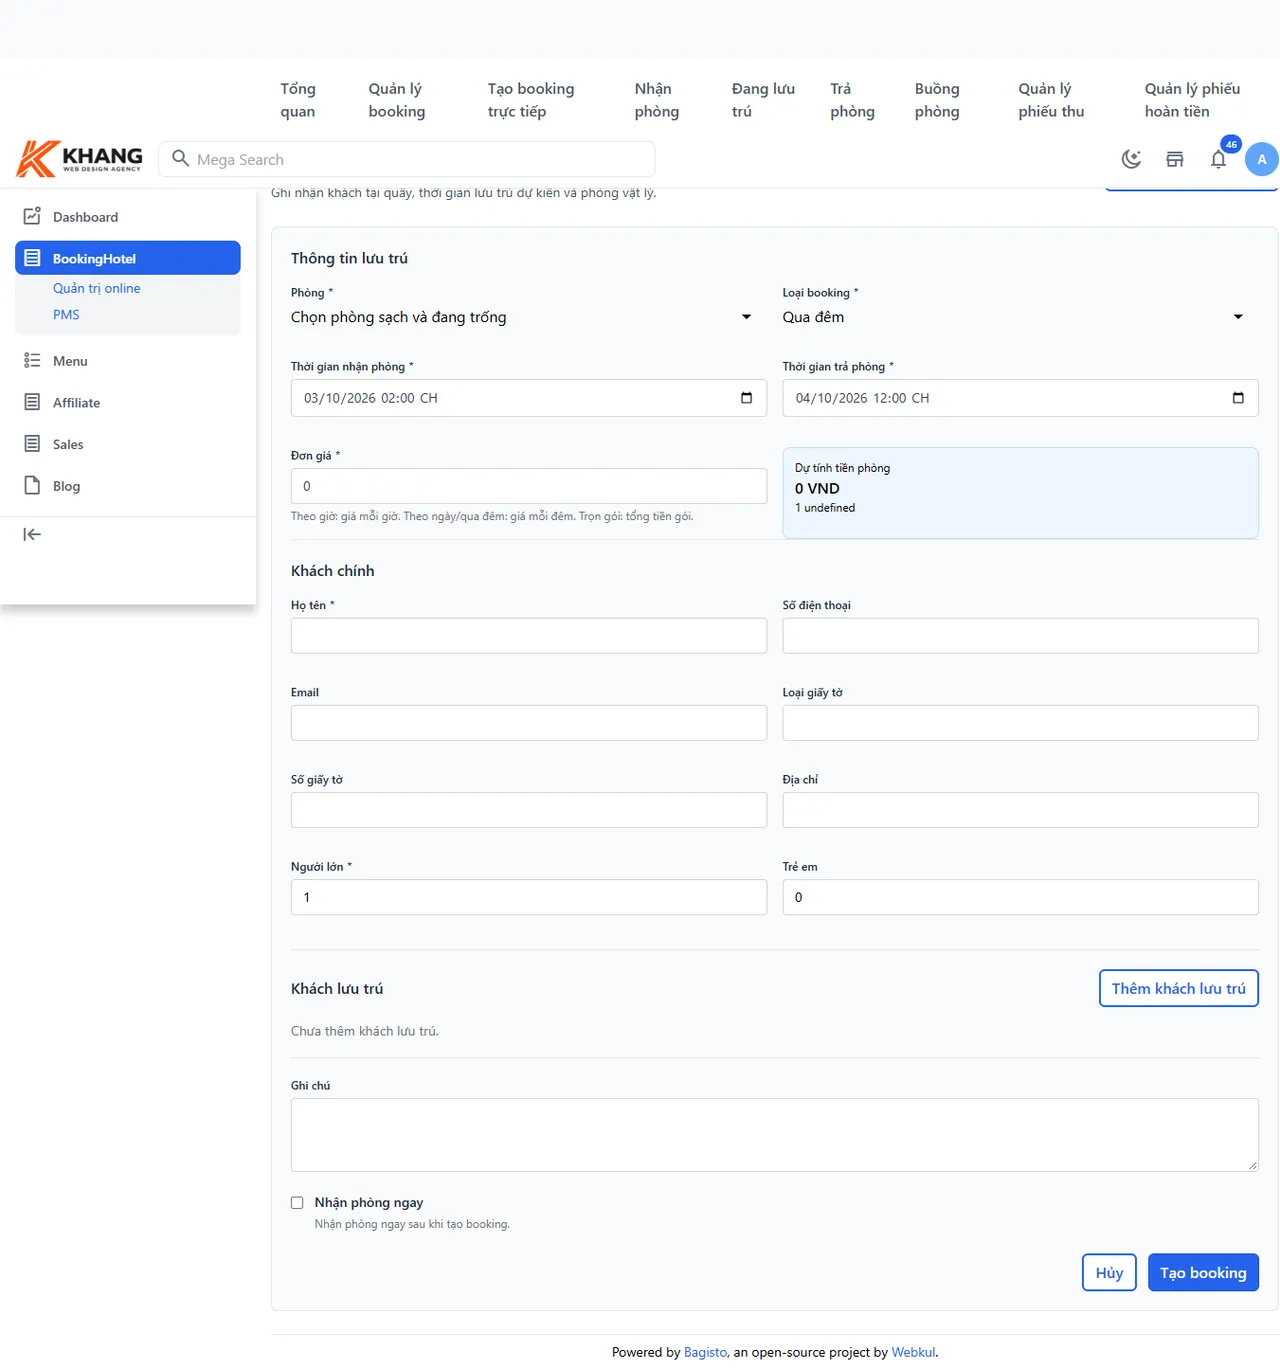Screen dimensions: 1280x1369
Task: Click 'Thêm khách lưu trú' button
Action: click(x=1179, y=988)
